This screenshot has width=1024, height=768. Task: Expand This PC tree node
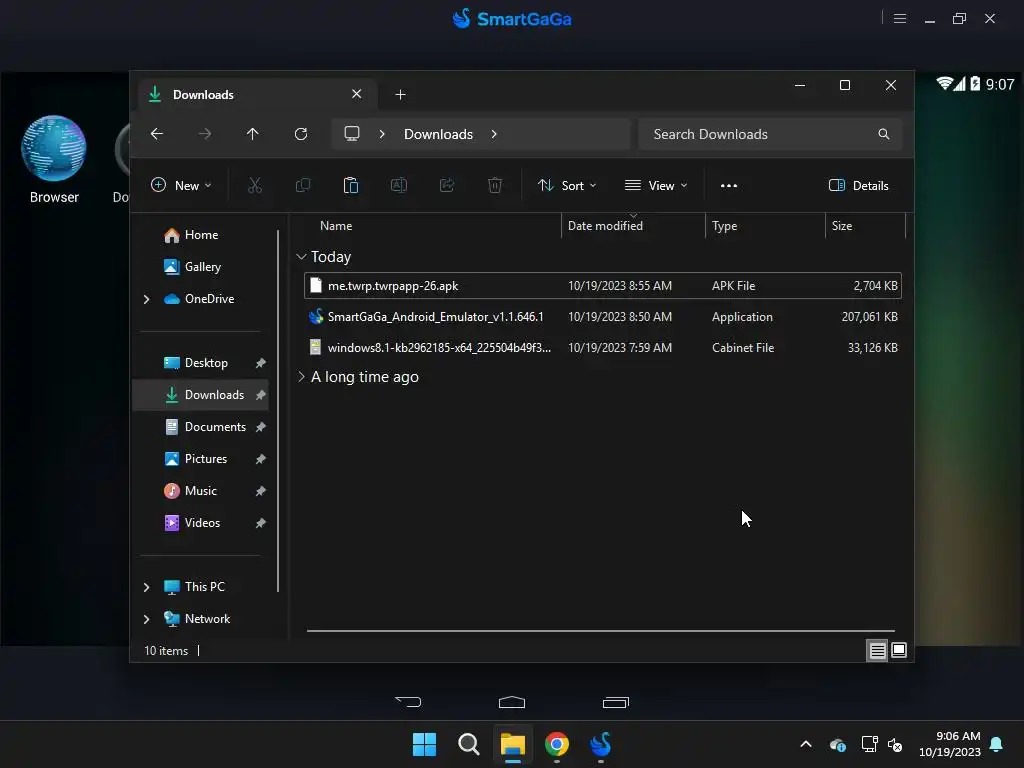coord(146,587)
